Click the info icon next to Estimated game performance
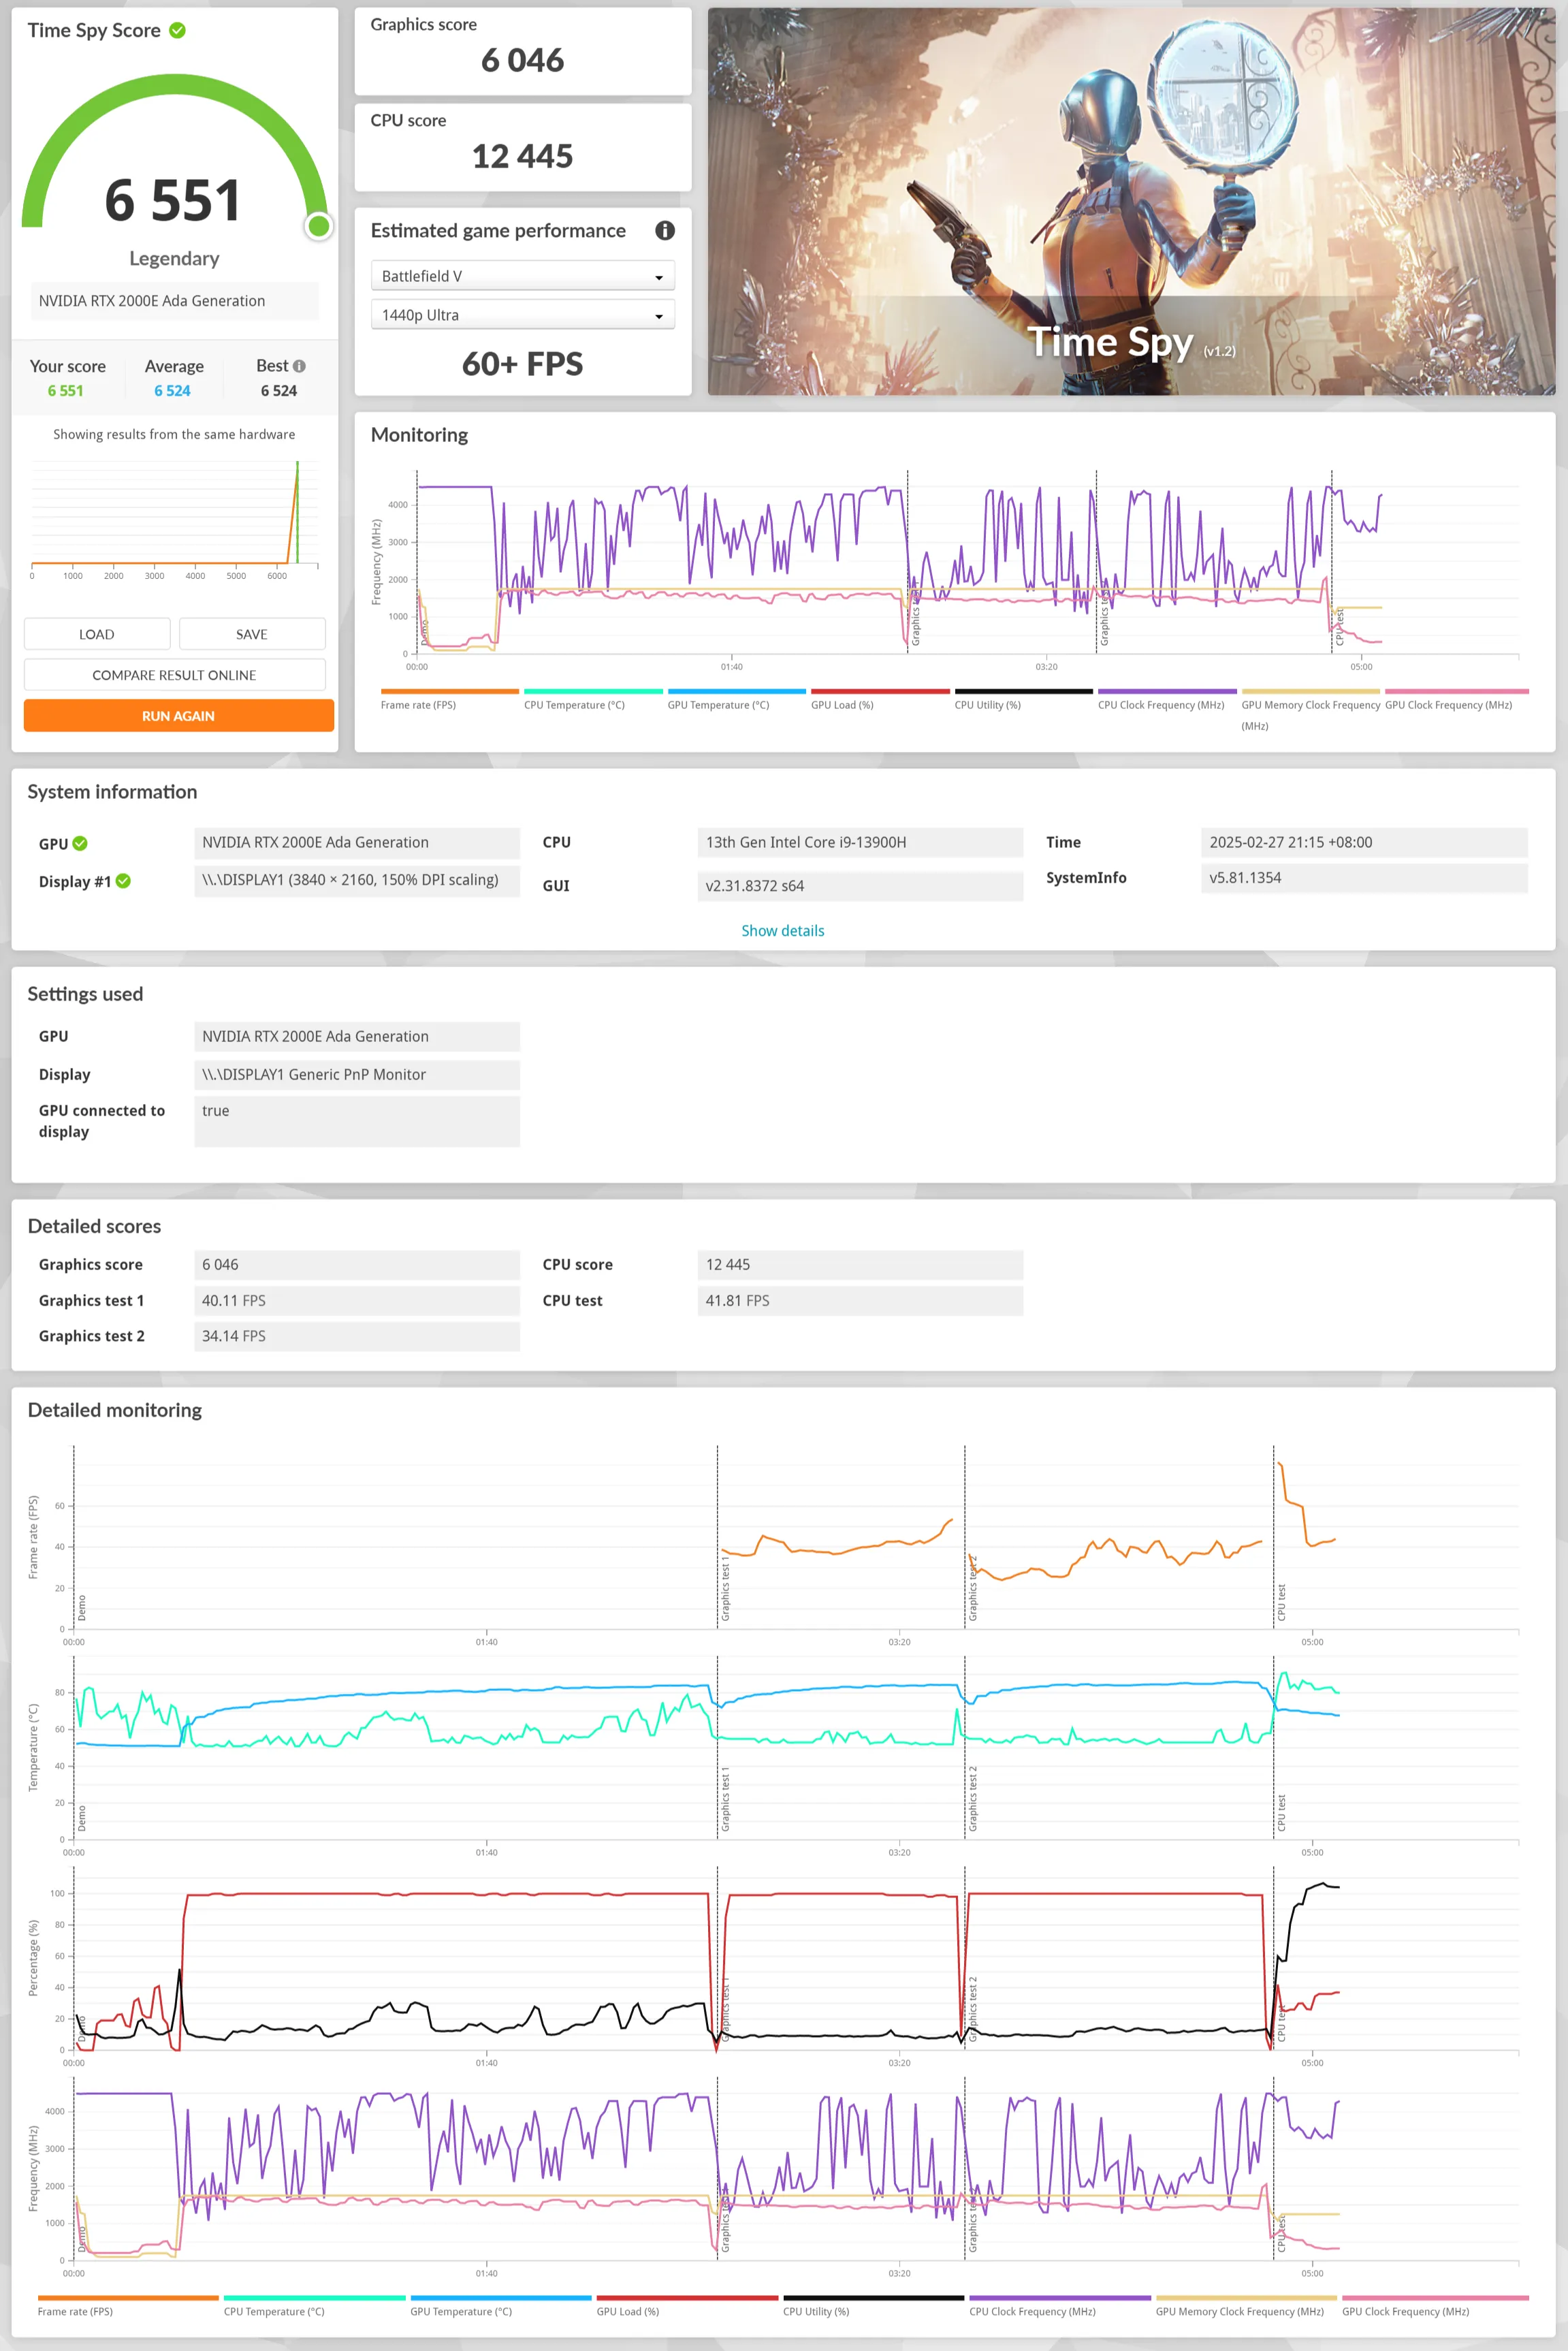1568x2351 pixels. tap(665, 230)
